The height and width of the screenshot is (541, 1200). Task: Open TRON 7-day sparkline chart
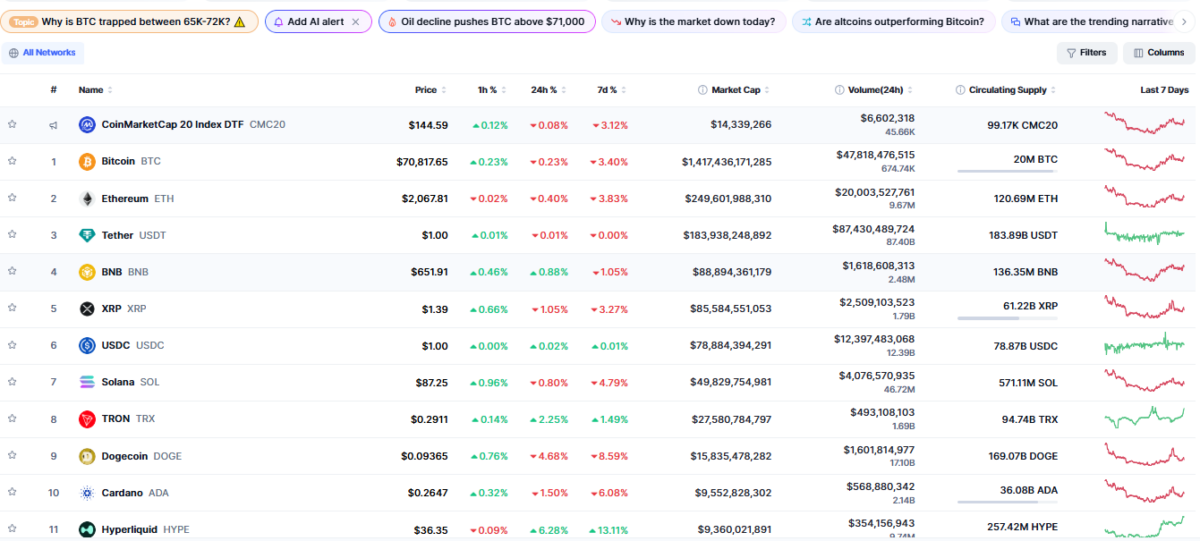tap(1145, 417)
